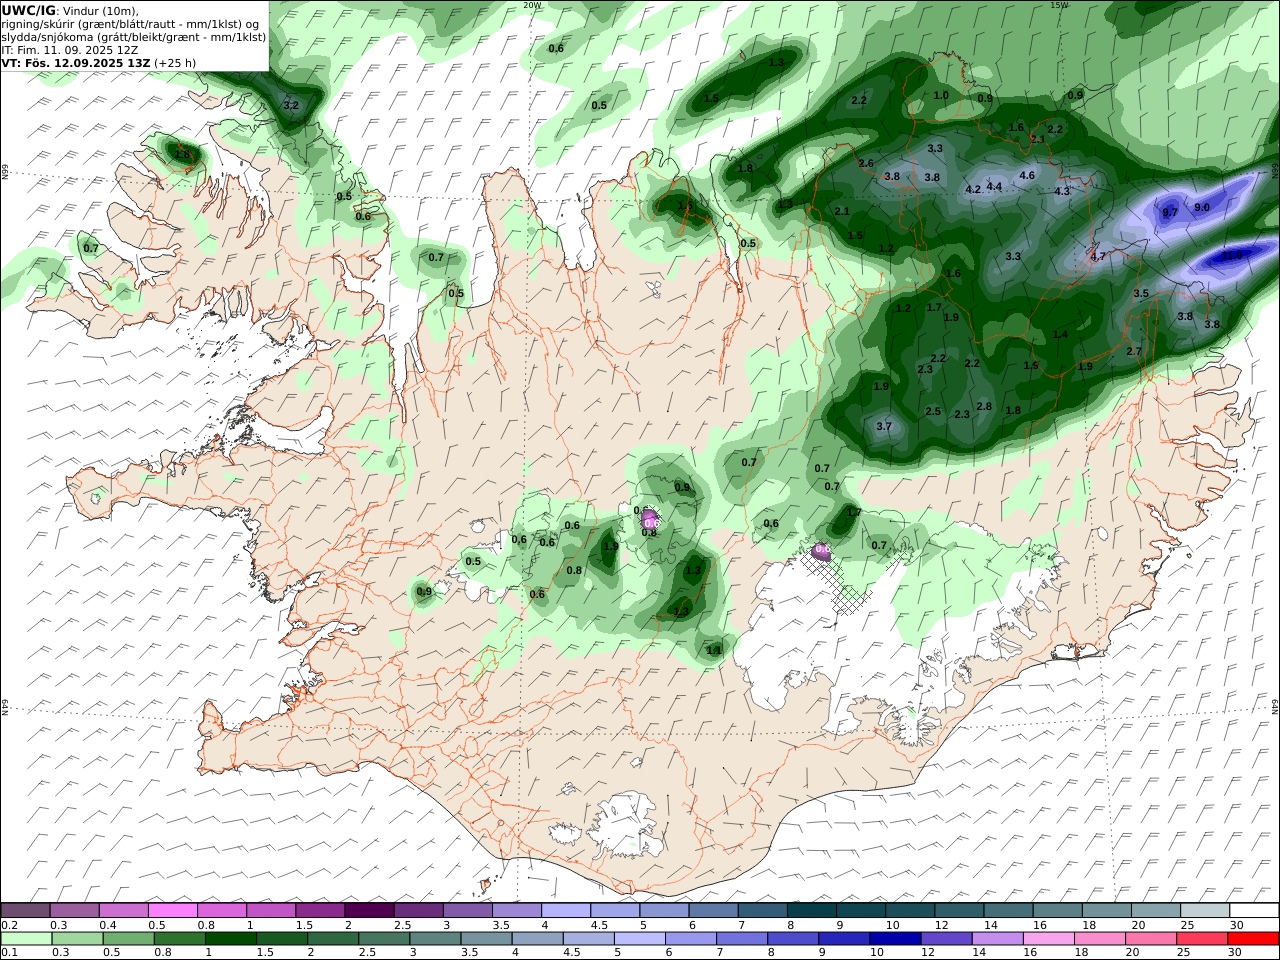Click the (+25 h) forecast offset text
This screenshot has width=1280, height=960.
(175, 62)
